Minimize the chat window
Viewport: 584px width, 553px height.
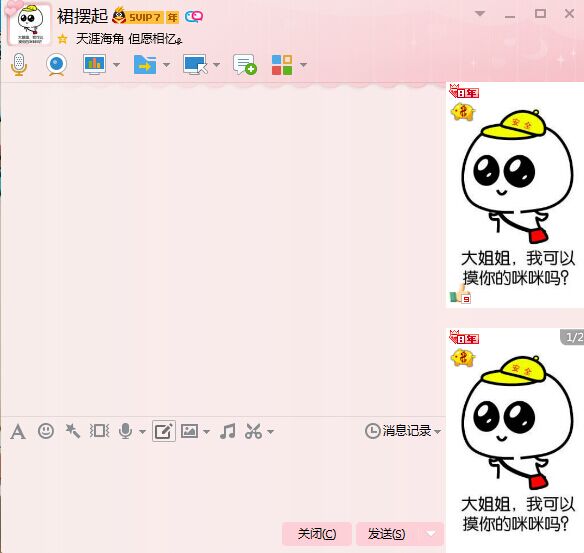click(x=510, y=16)
